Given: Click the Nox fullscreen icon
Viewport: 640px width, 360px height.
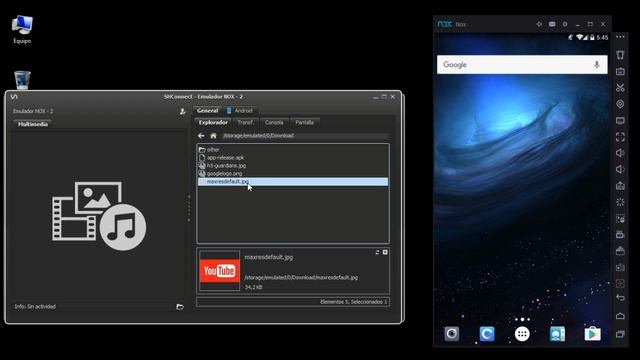Looking at the screenshot, I should tap(620, 137).
